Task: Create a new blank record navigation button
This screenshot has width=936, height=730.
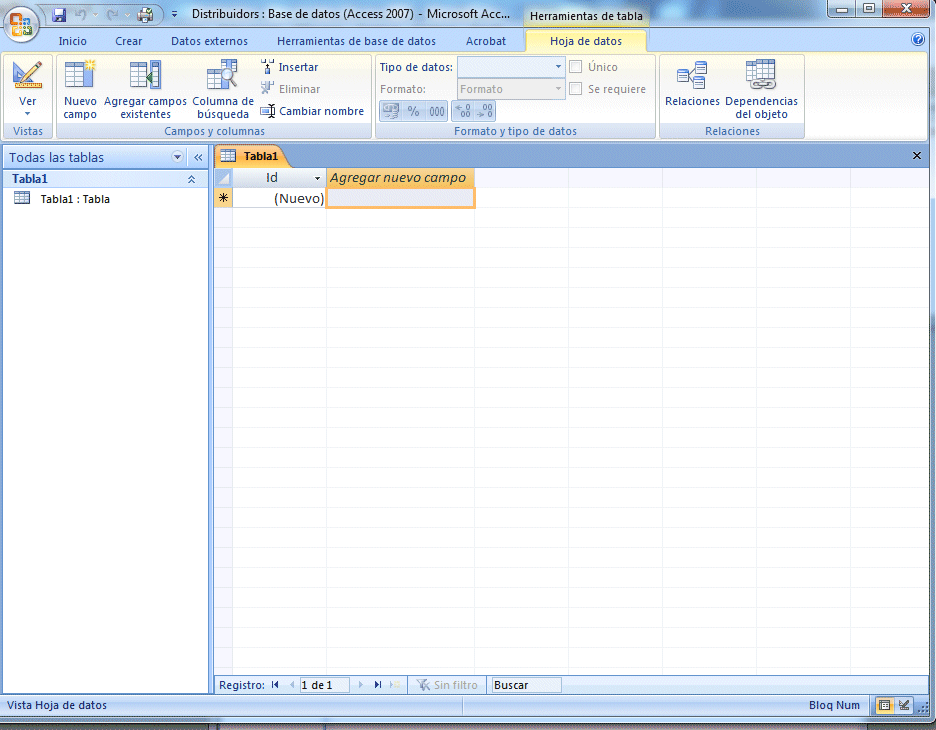Action: coord(395,685)
